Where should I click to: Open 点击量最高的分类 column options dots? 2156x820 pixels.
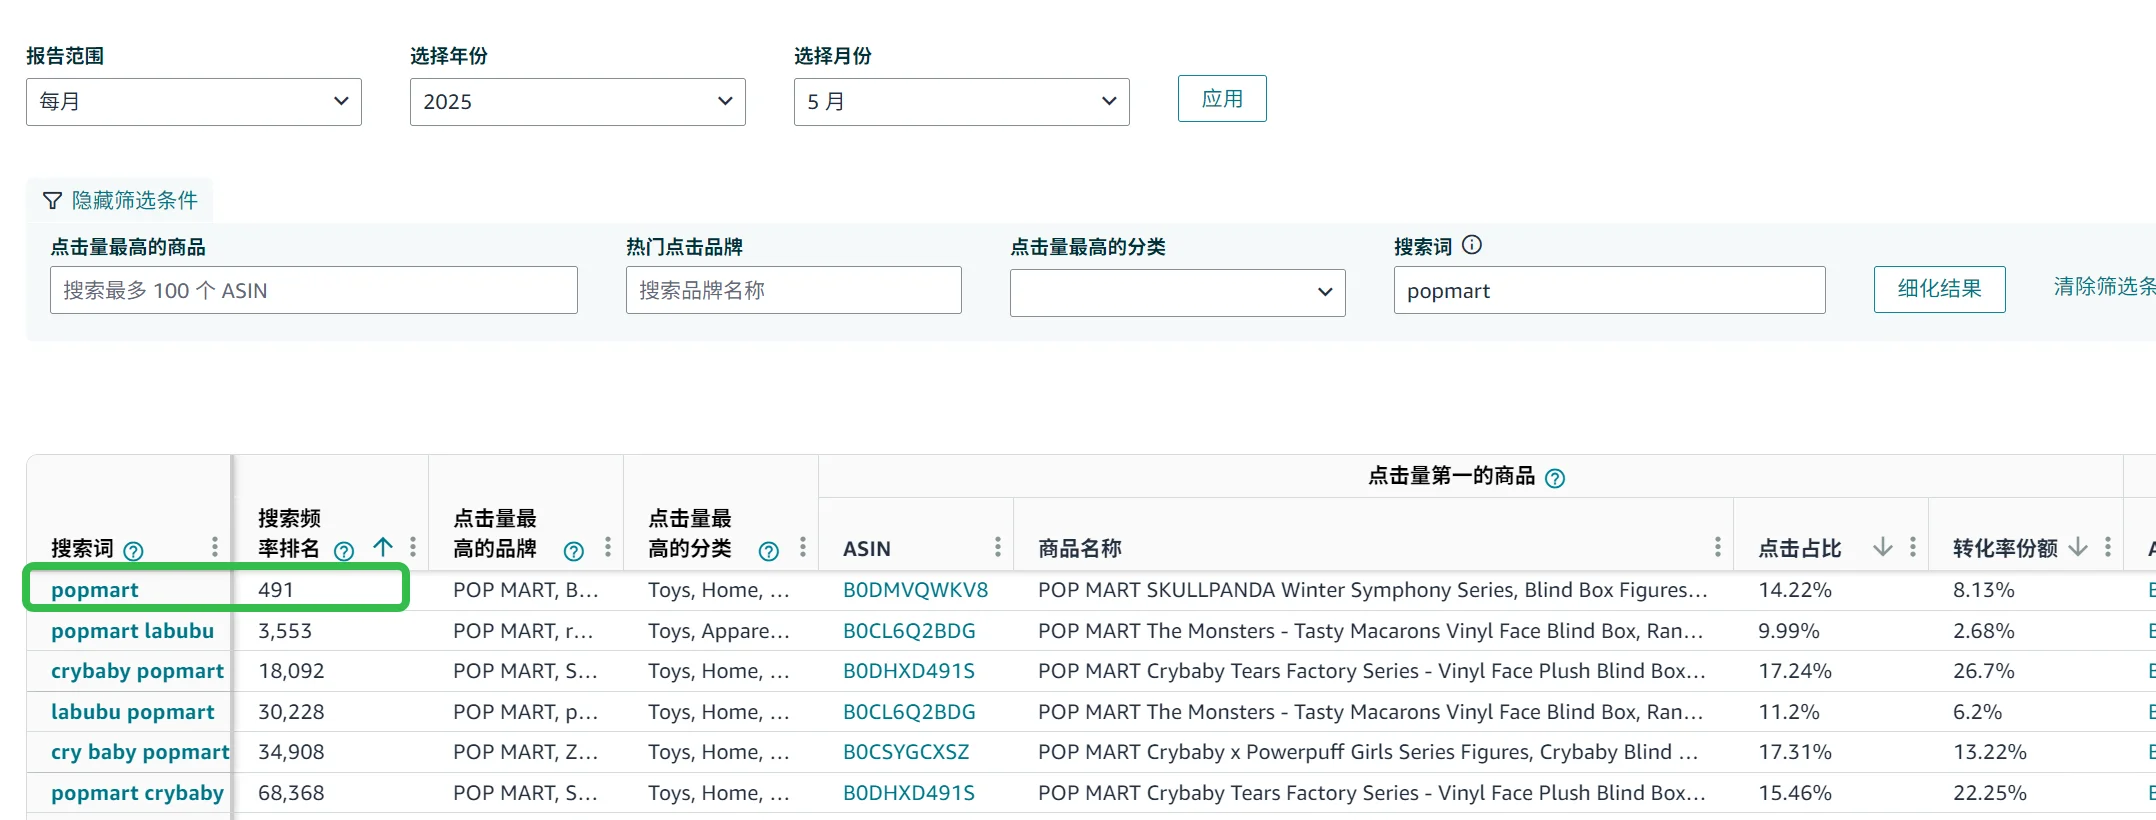pyautogui.click(x=802, y=547)
